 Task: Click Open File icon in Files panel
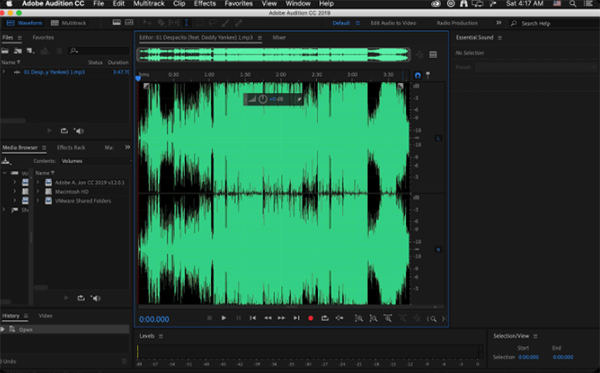click(5, 50)
